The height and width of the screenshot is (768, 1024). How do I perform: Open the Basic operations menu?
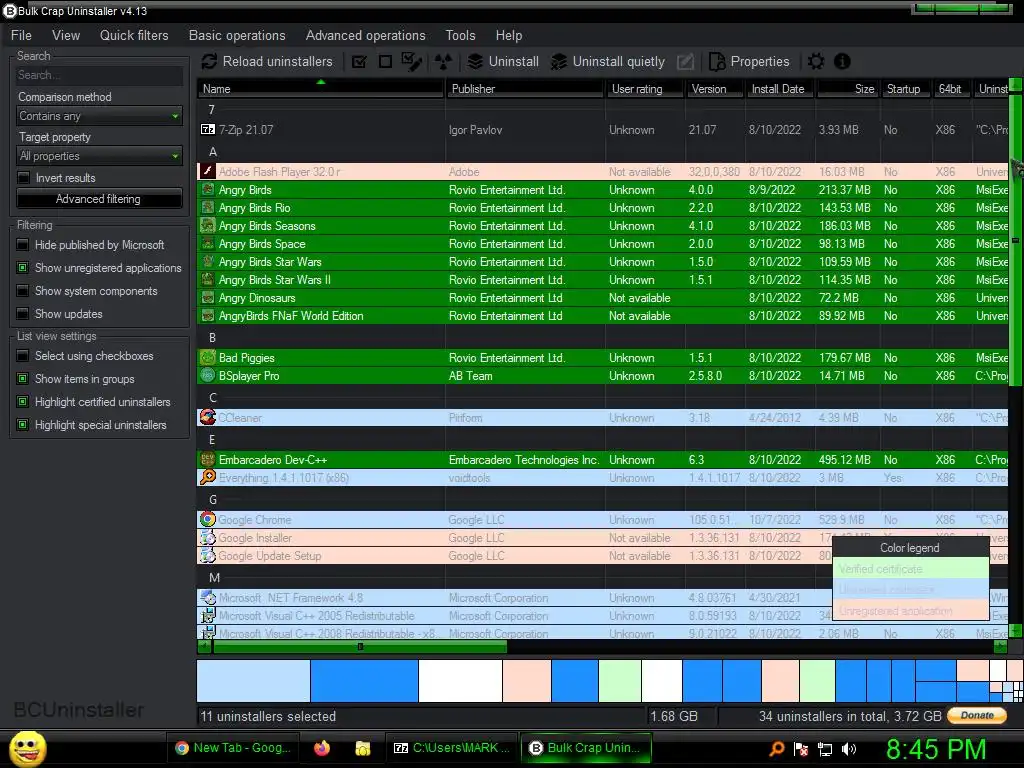237,35
